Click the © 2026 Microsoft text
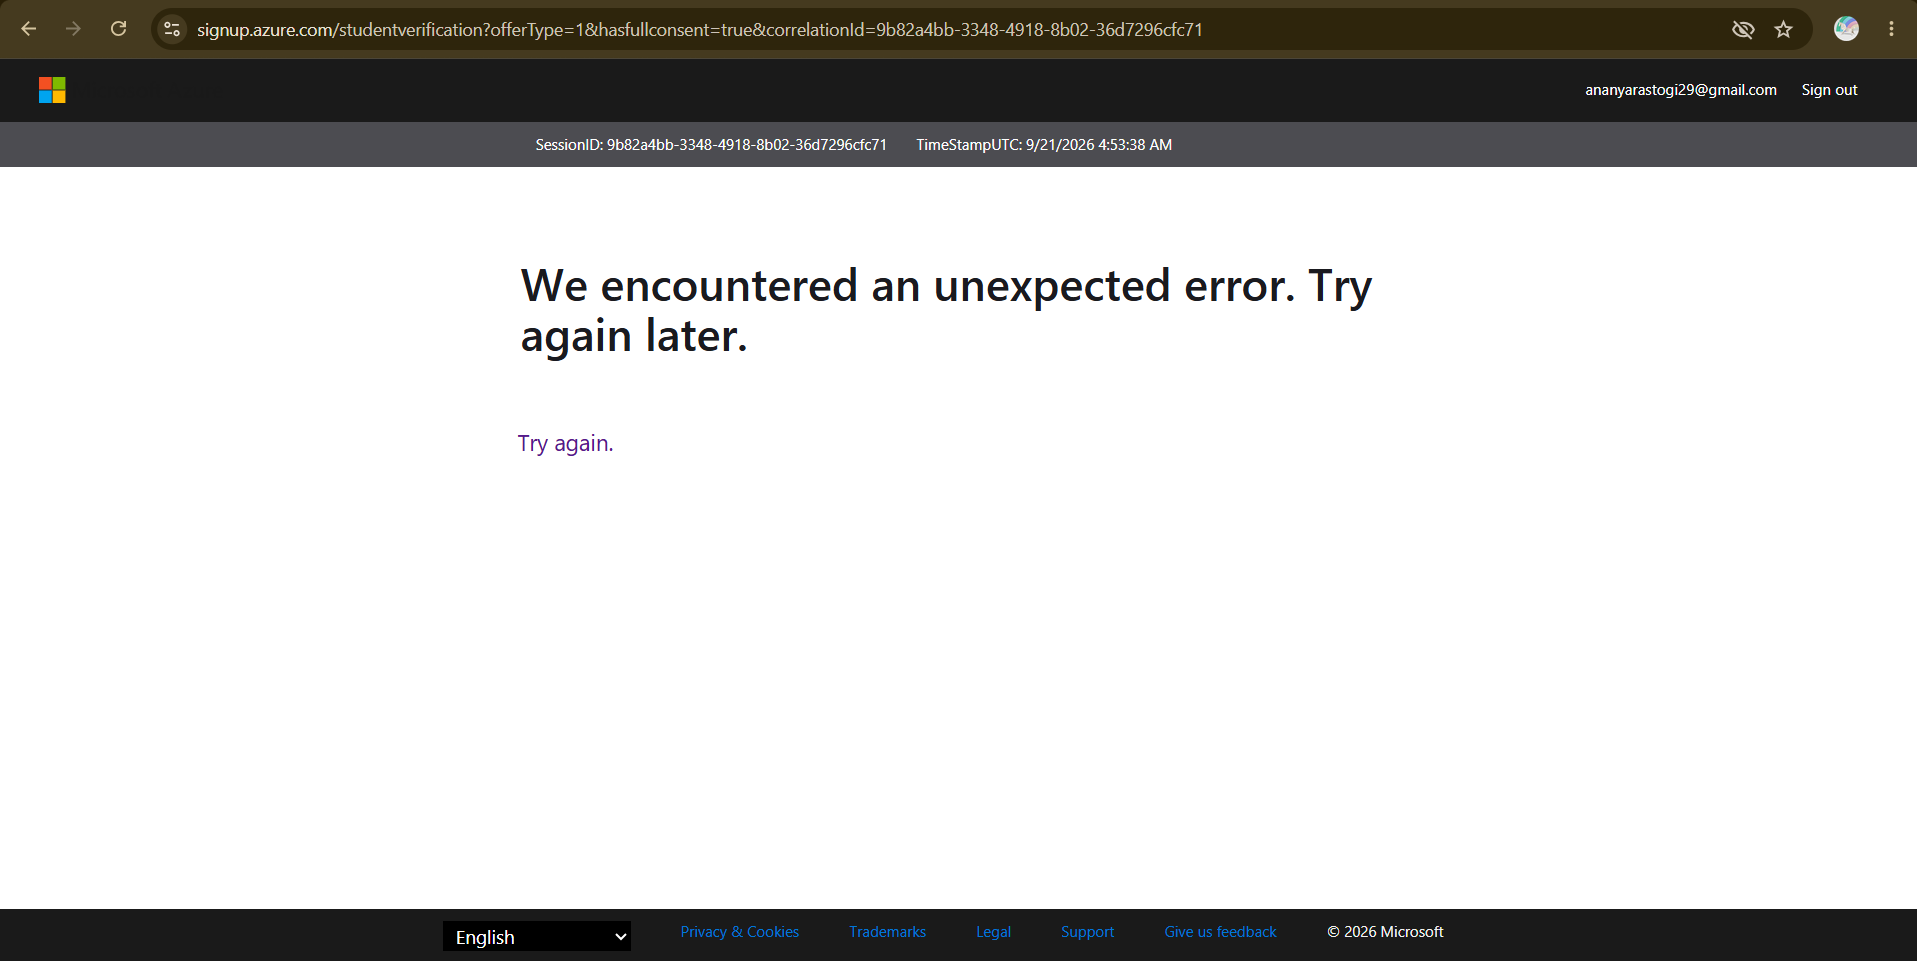 1385,932
